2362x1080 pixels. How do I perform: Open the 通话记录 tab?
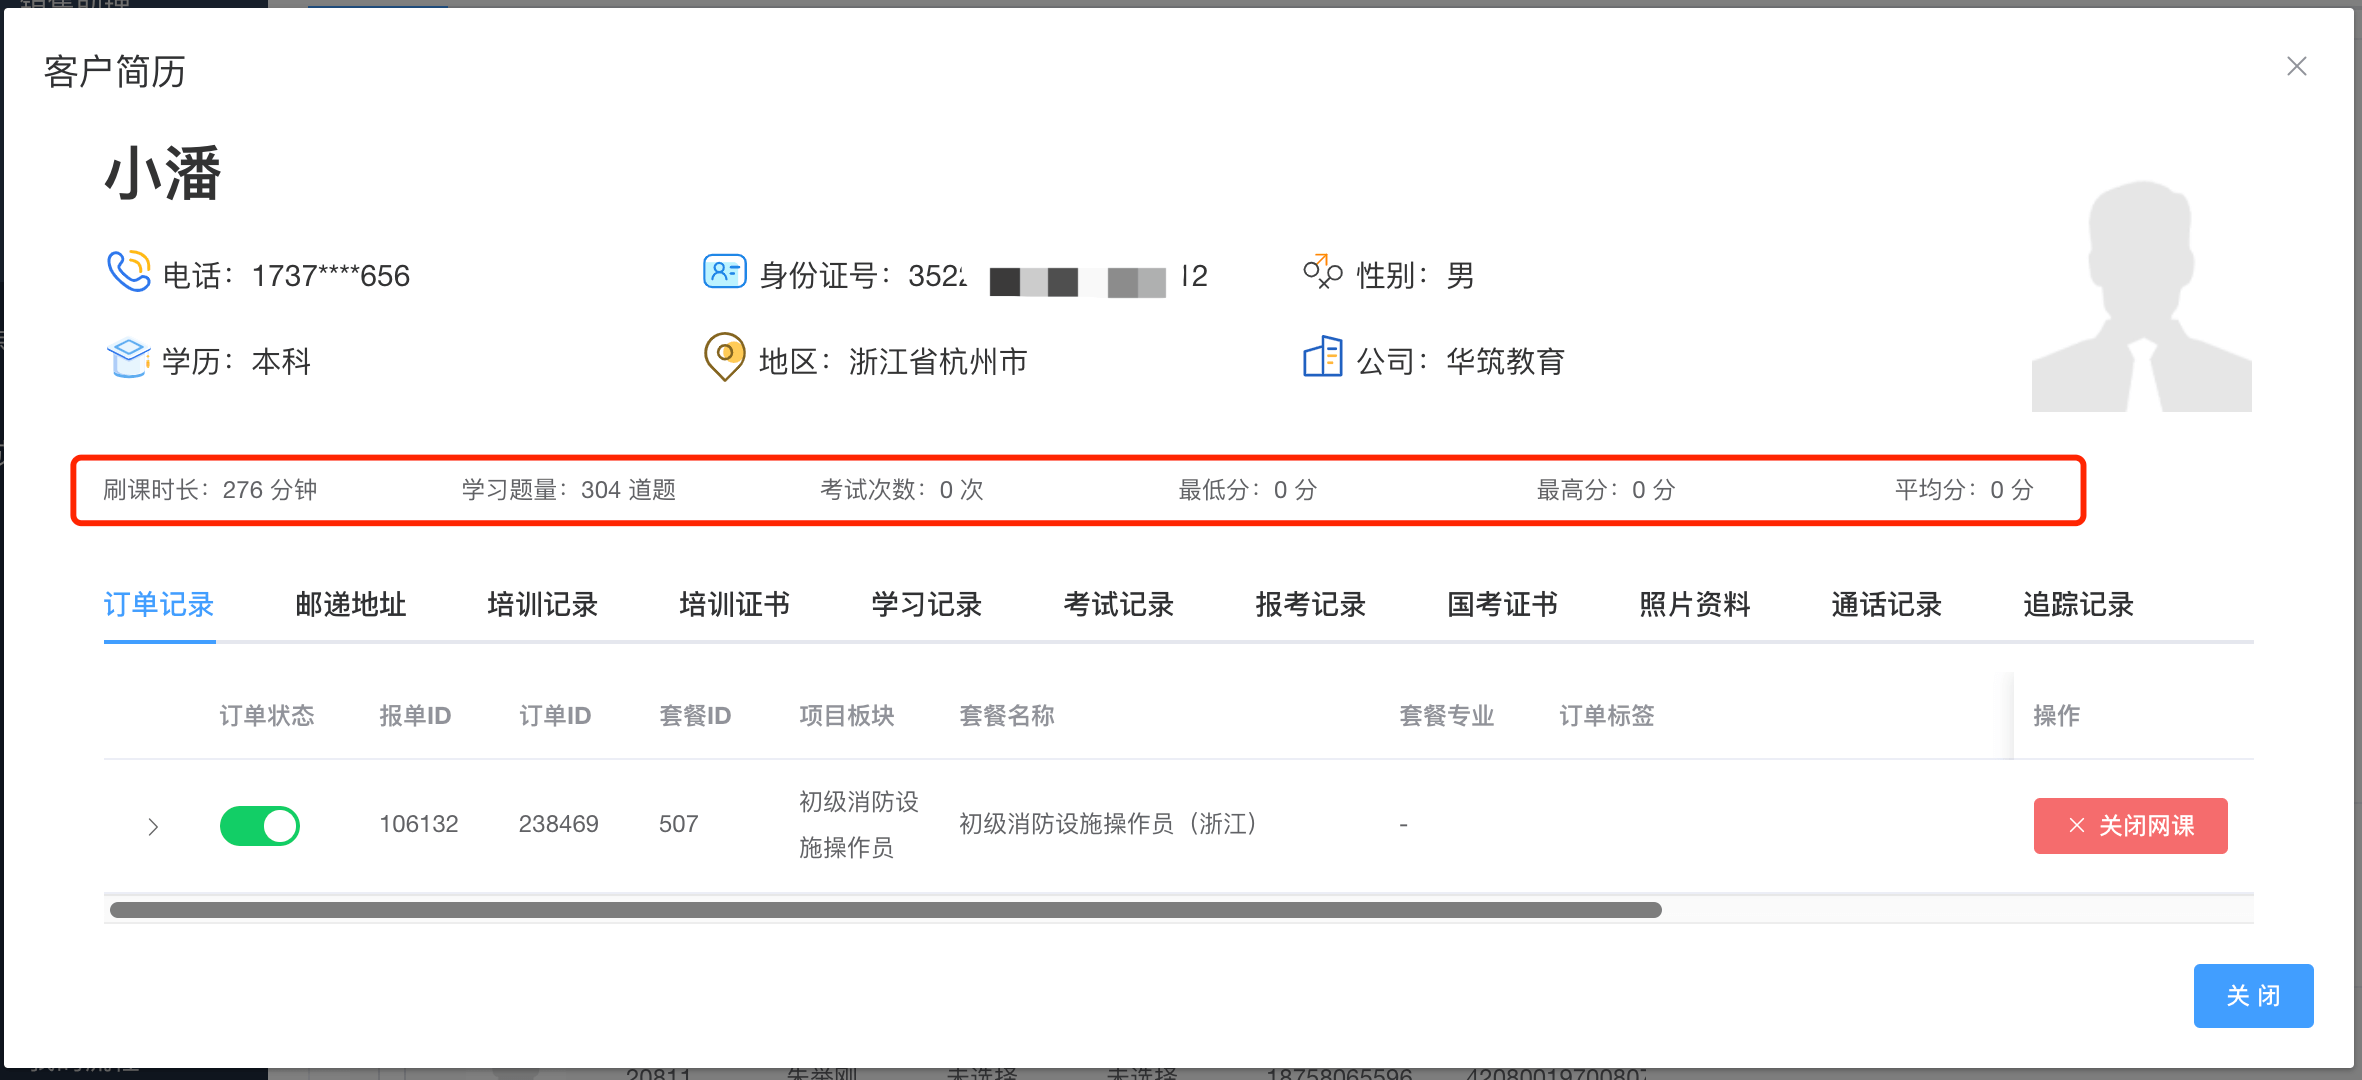coord(1887,605)
